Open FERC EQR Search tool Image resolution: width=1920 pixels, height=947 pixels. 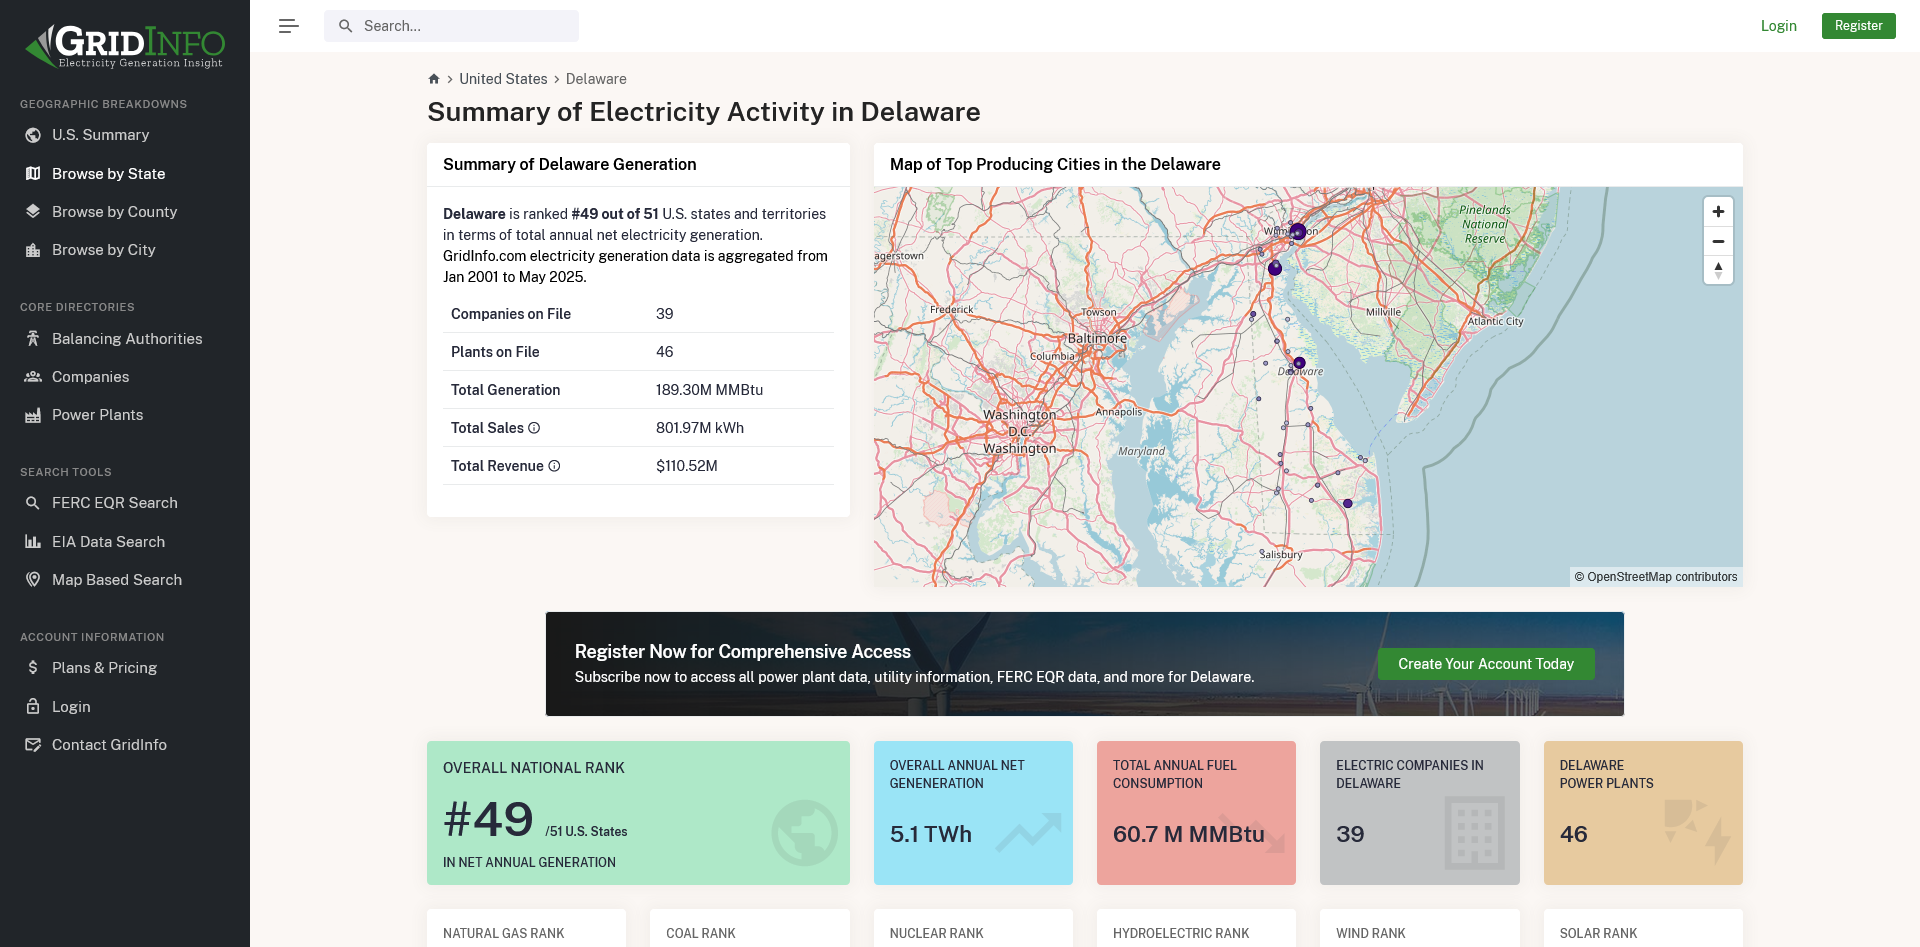(x=114, y=503)
